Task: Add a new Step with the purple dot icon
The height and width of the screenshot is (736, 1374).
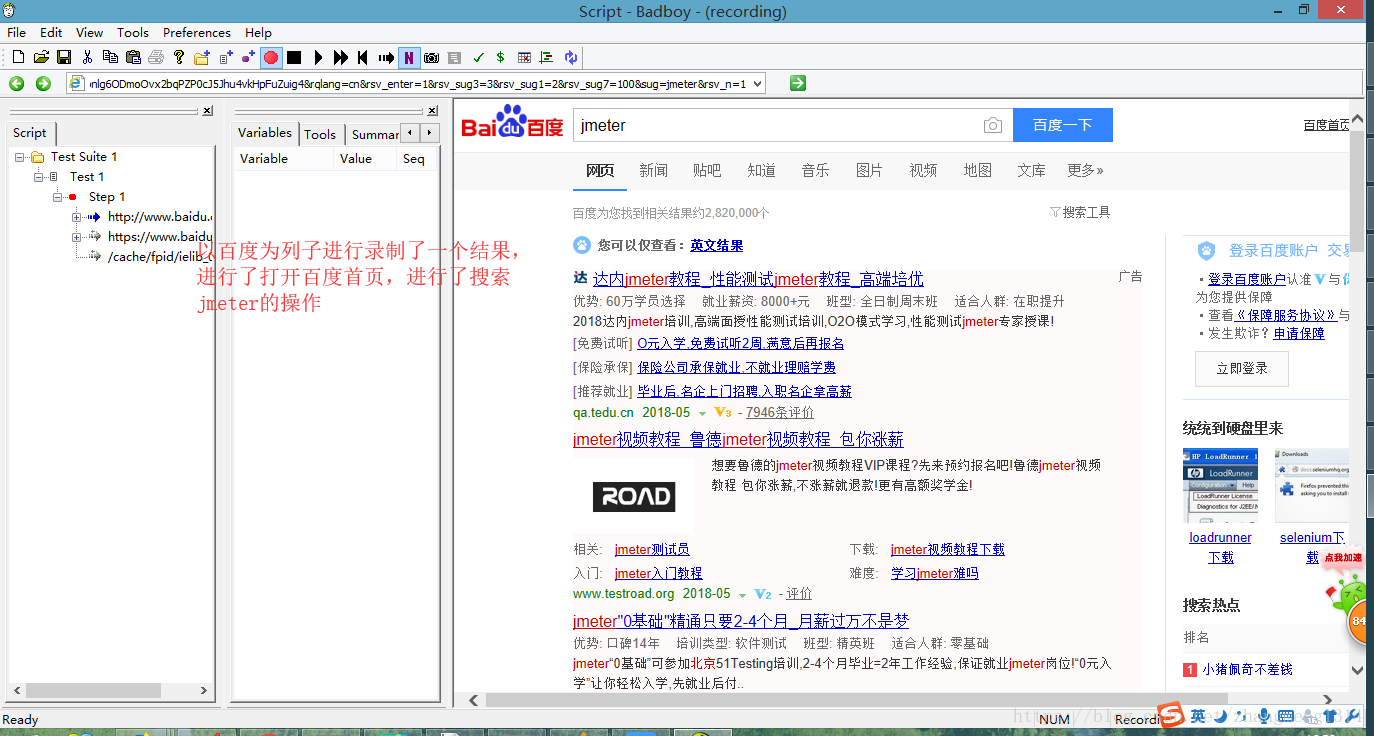Action: coord(248,57)
